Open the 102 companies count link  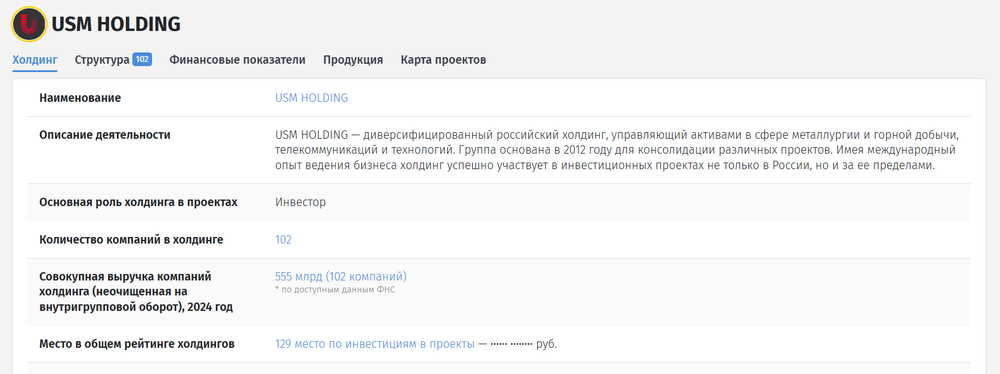283,240
